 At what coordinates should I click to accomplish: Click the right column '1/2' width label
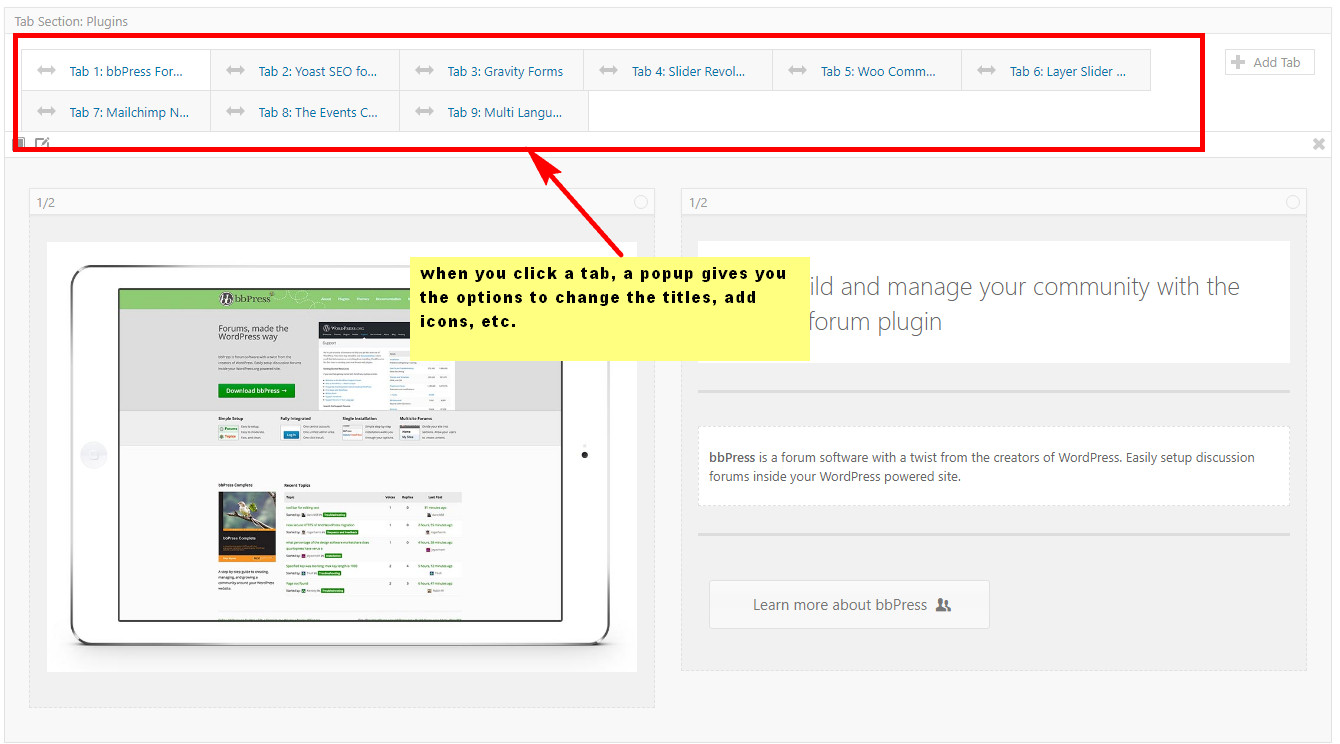(698, 202)
